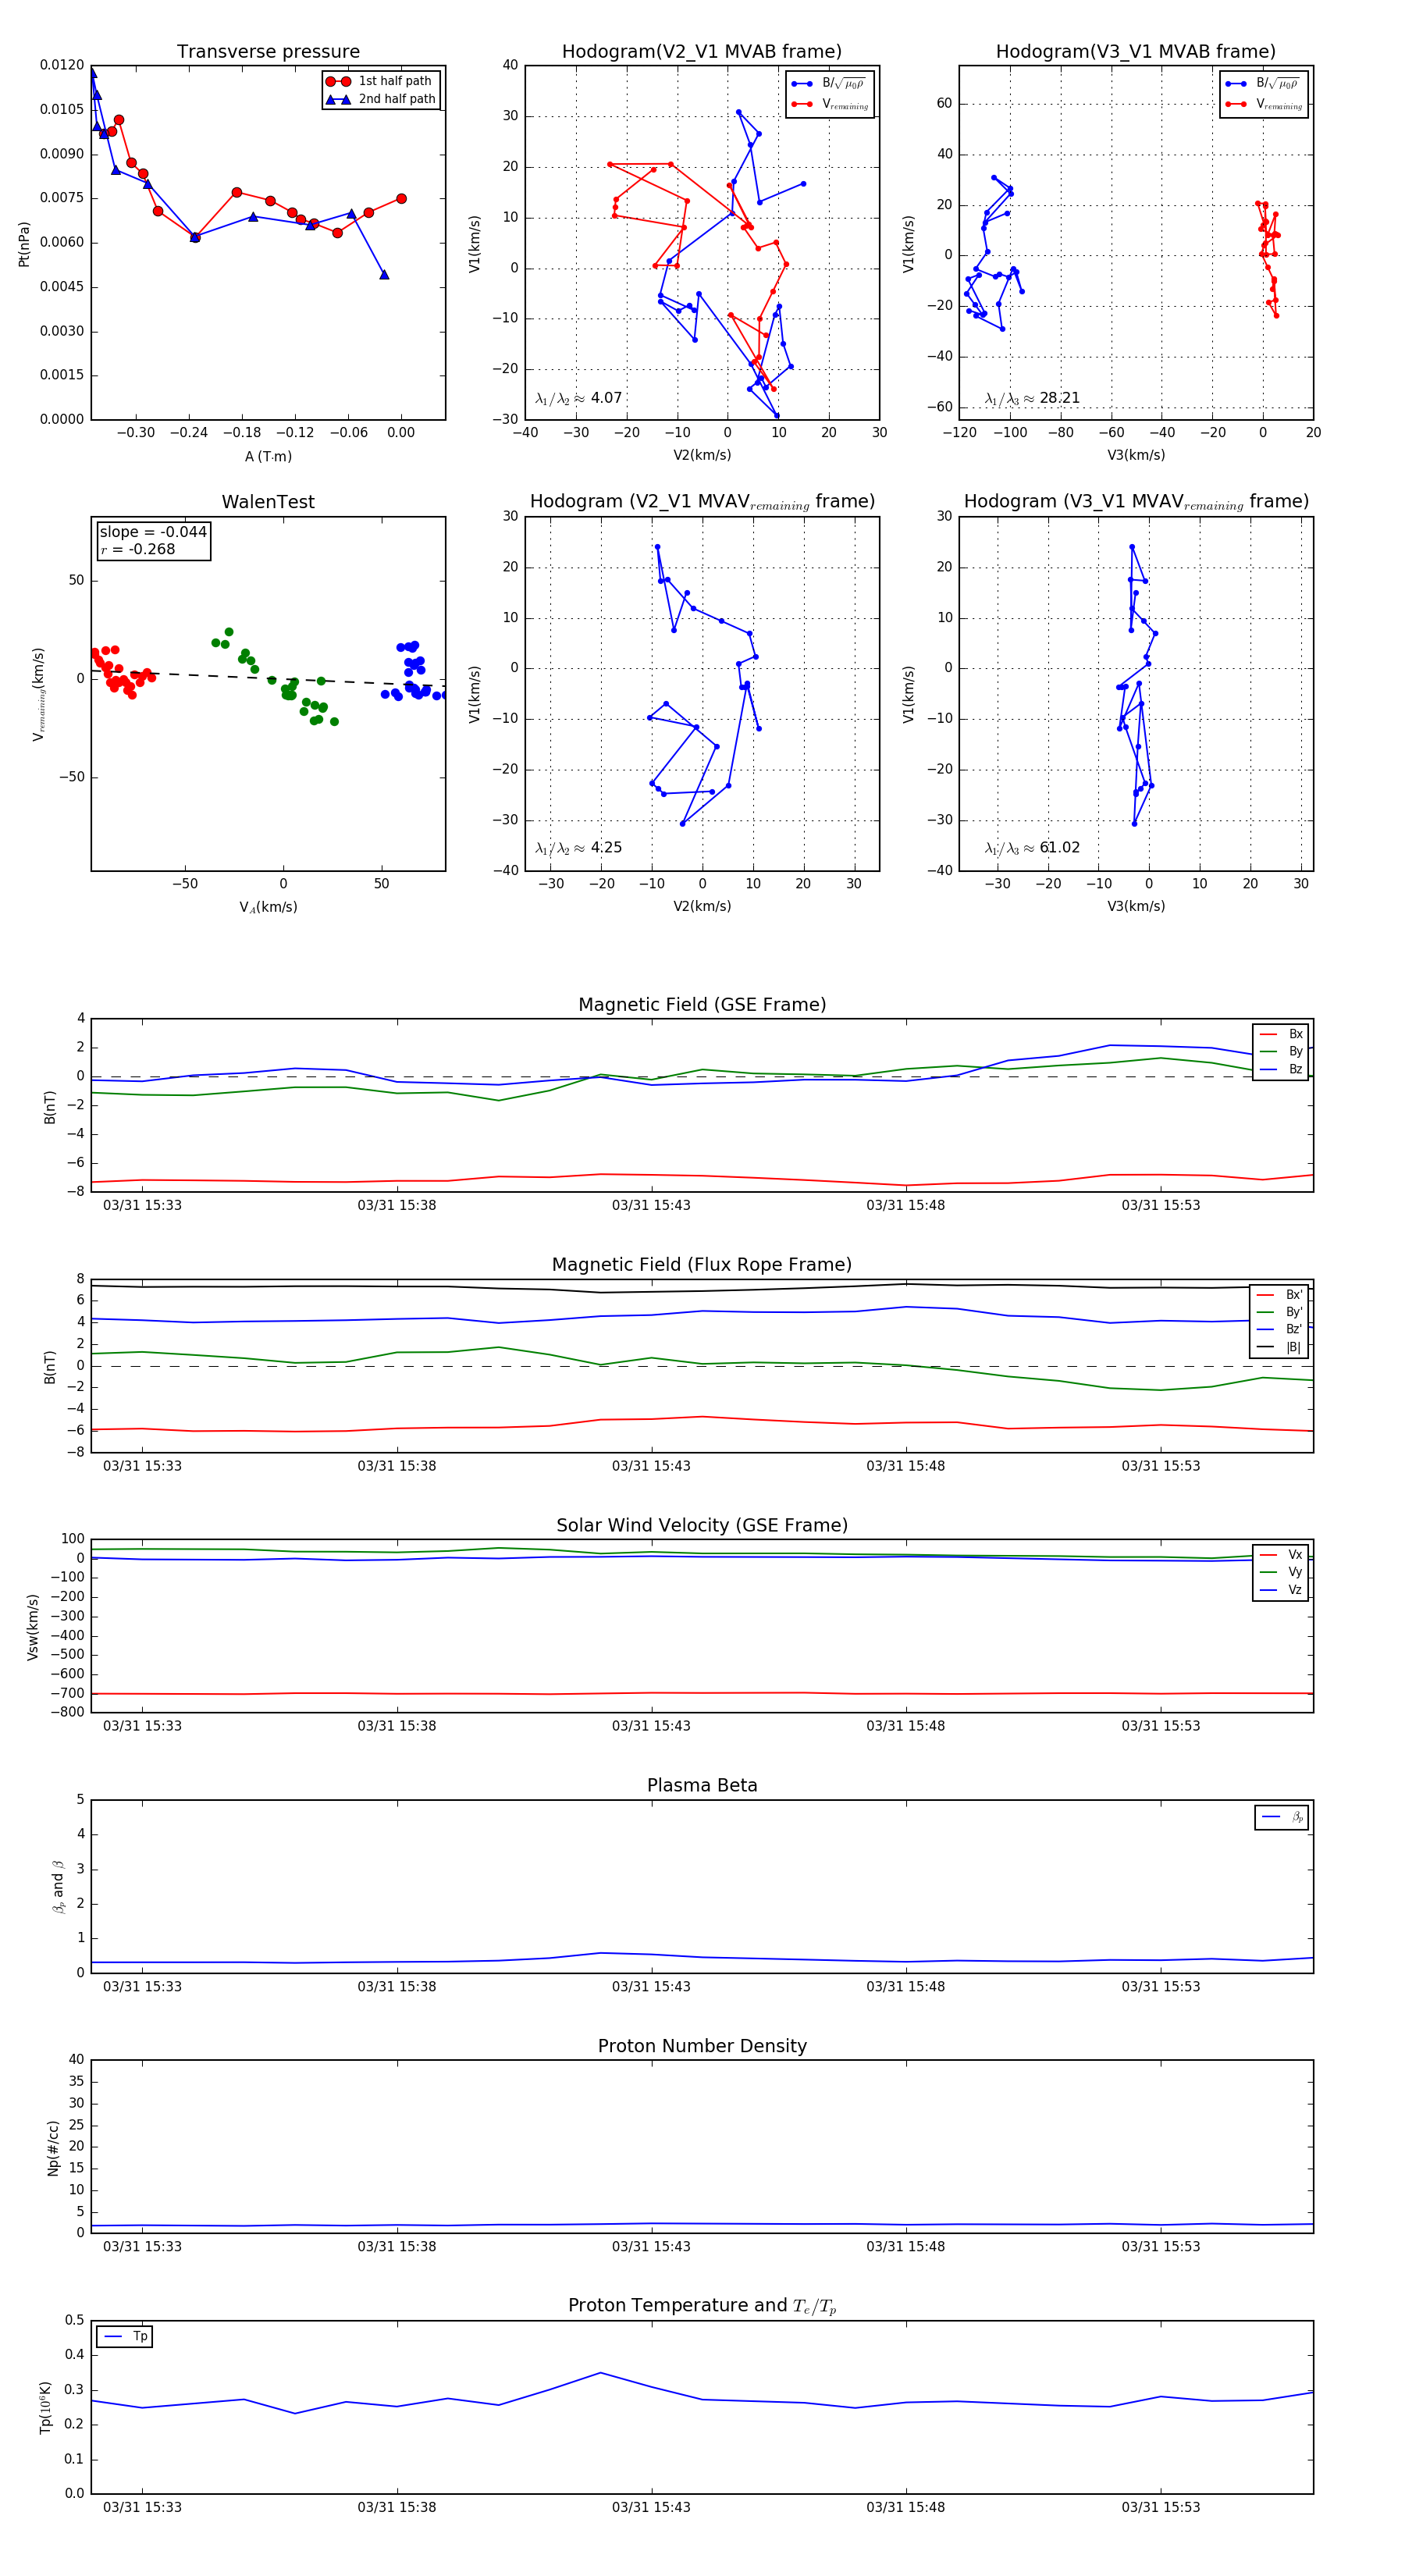Viewport: 1405px width, 2576px height.
Task: Click 'V_remaining(km/s)' y-axis label in WalenTest
Action: point(38,694)
